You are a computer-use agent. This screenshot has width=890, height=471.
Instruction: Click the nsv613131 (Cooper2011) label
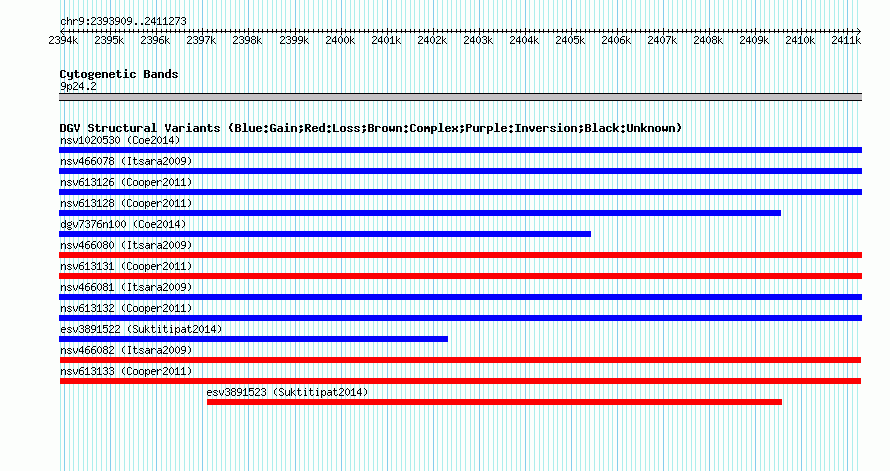point(126,266)
